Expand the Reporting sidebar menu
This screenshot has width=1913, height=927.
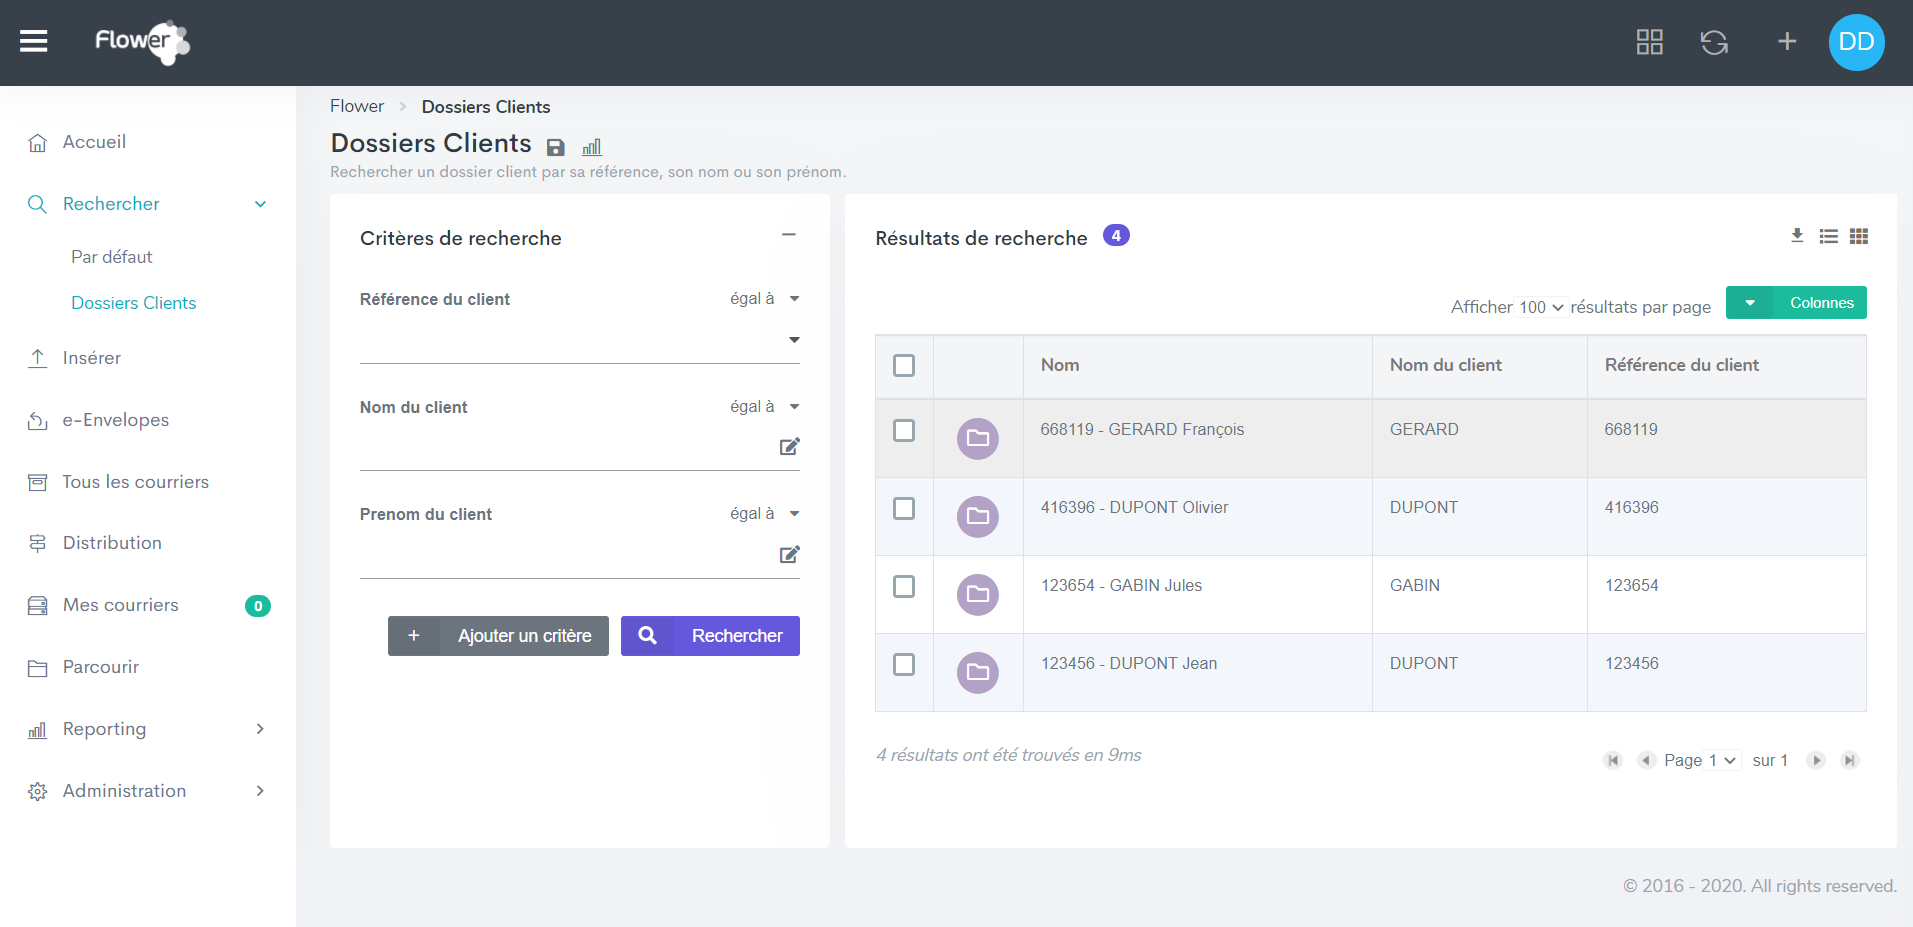[146, 729]
